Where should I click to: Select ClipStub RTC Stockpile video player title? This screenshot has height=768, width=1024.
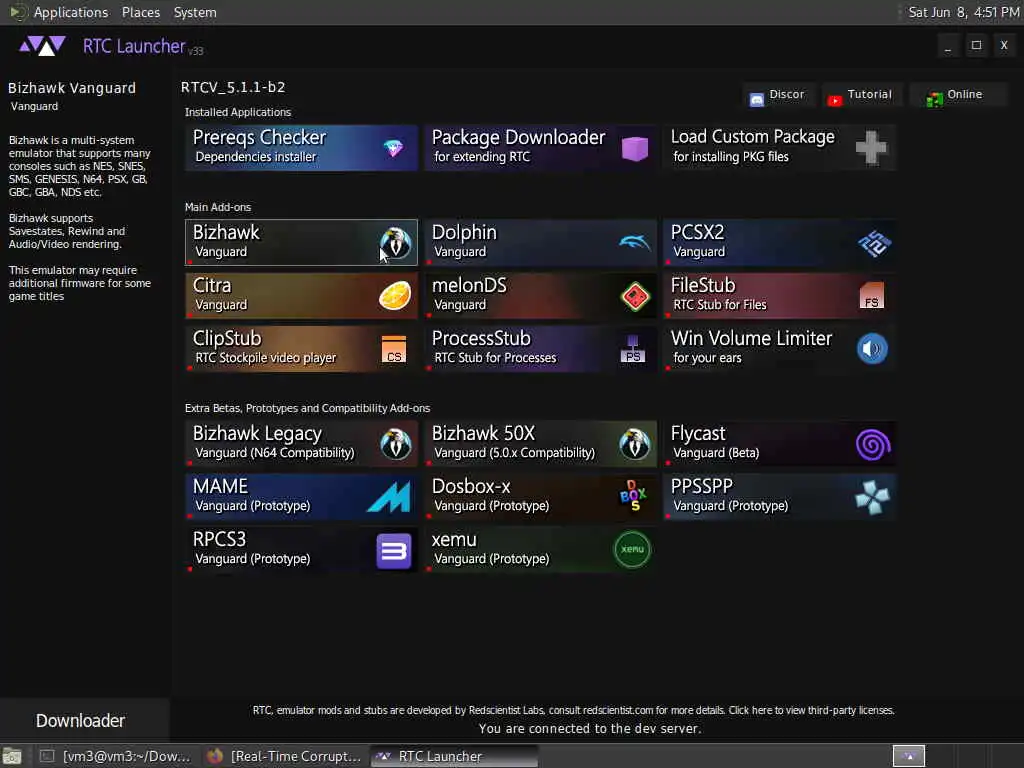tap(227, 338)
